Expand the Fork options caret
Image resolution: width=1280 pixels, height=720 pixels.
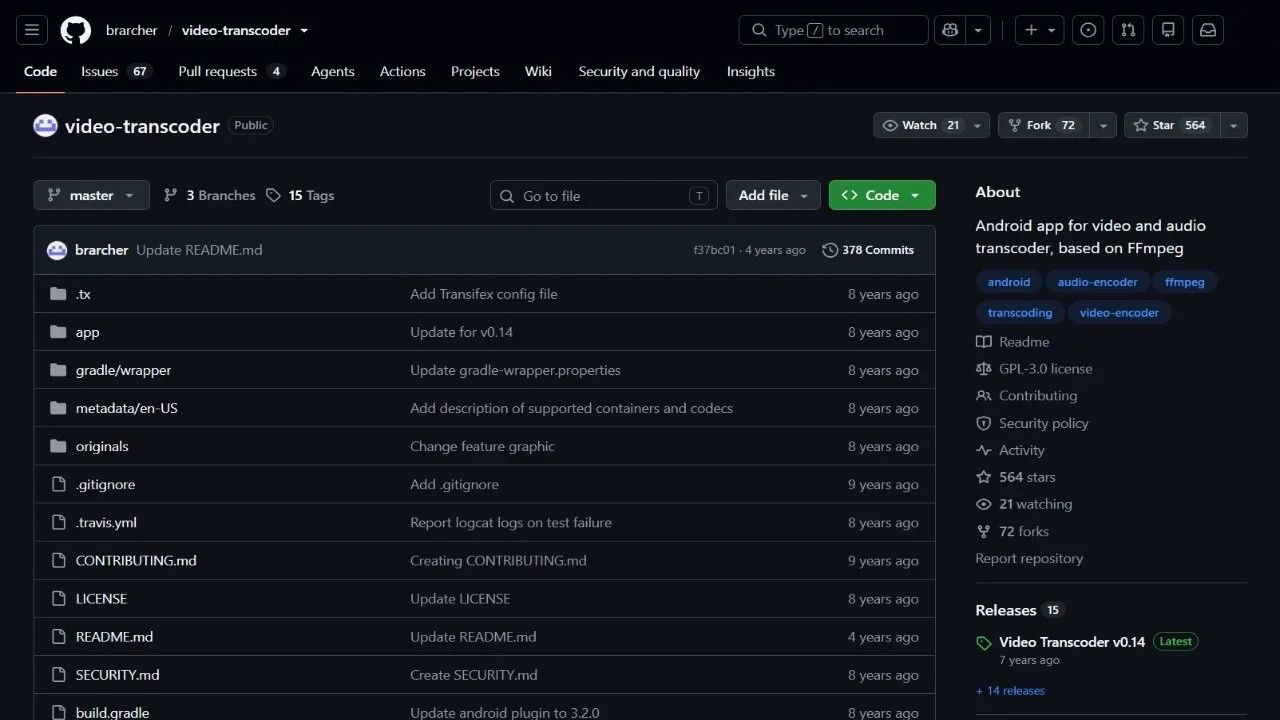(1103, 125)
